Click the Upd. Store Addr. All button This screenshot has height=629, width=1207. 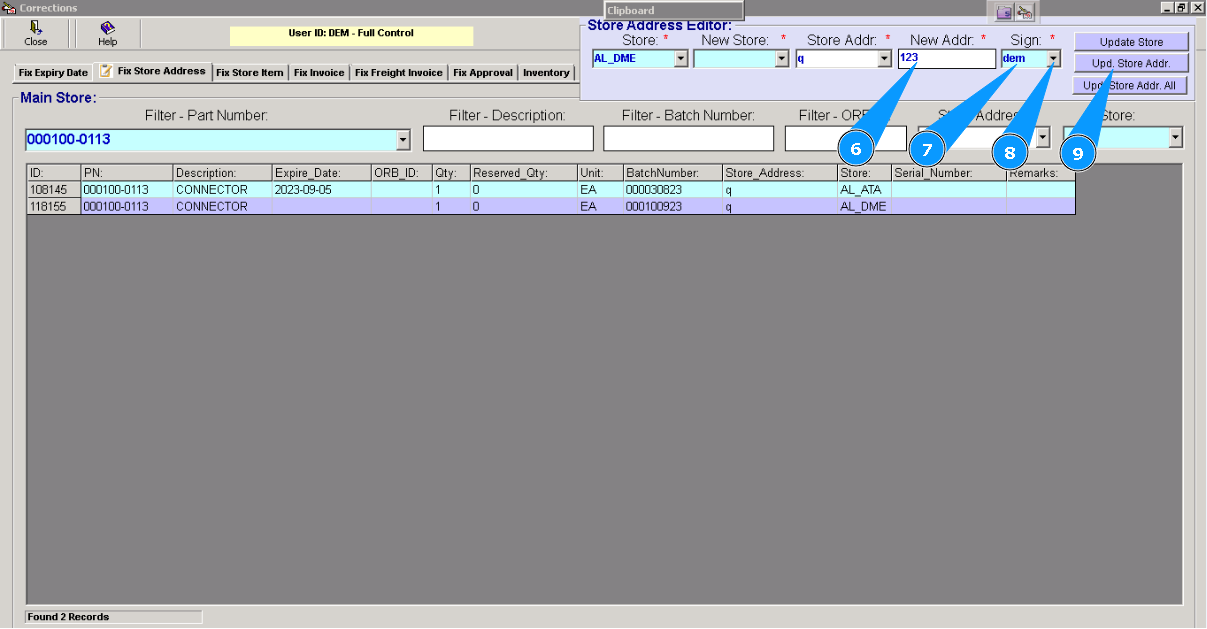pyautogui.click(x=1131, y=86)
